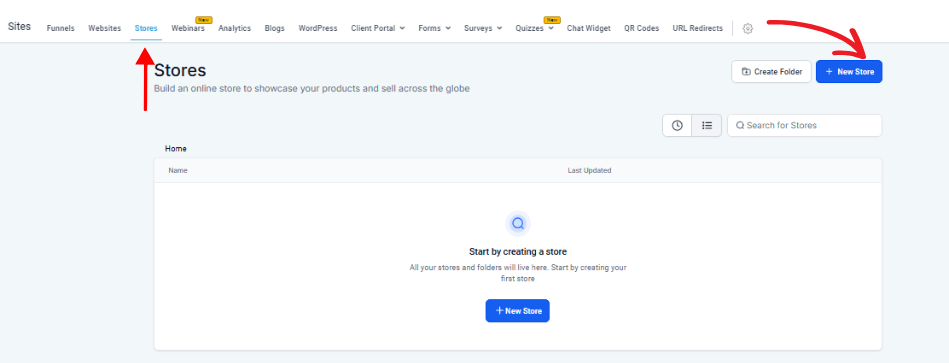This screenshot has height=363, width=949.
Task: Open the Funnels tab
Action: [61, 28]
